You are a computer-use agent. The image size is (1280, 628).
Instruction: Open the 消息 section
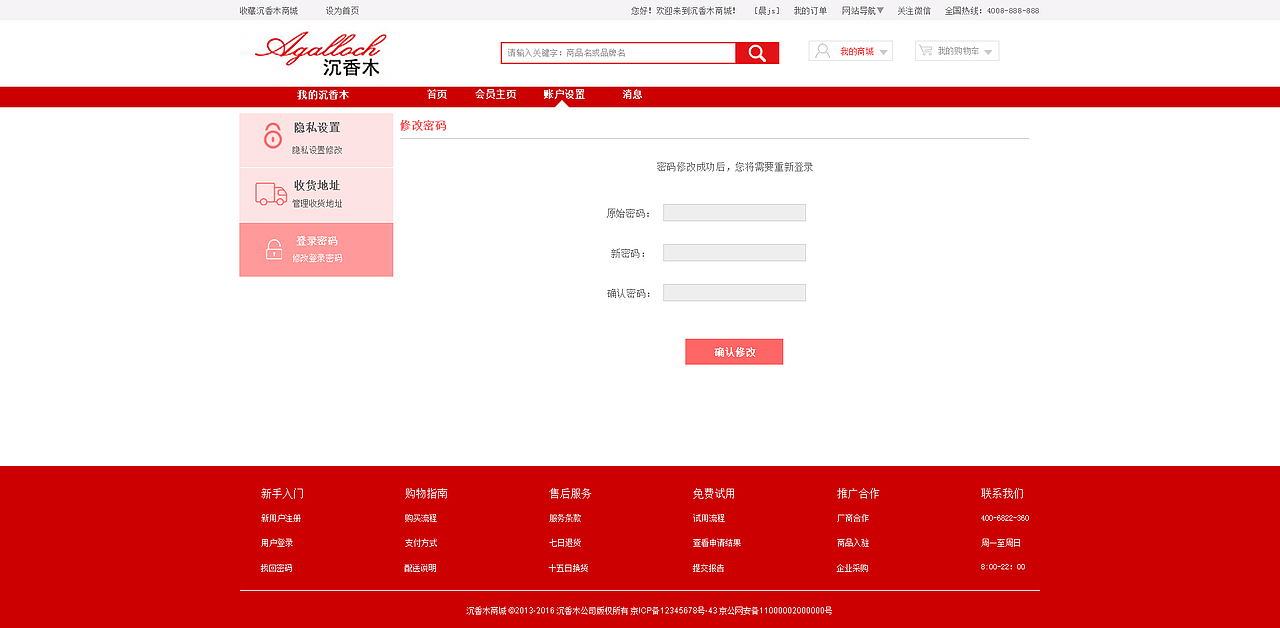(631, 95)
